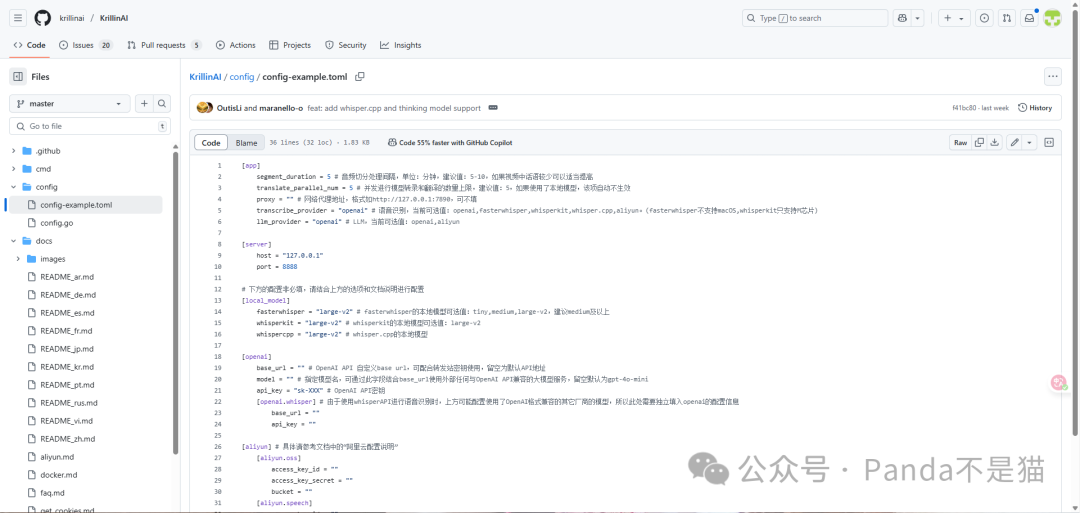Image resolution: width=1080 pixels, height=513 pixels.
Task: Collapse the file tree panel icon
Action: coord(18,76)
